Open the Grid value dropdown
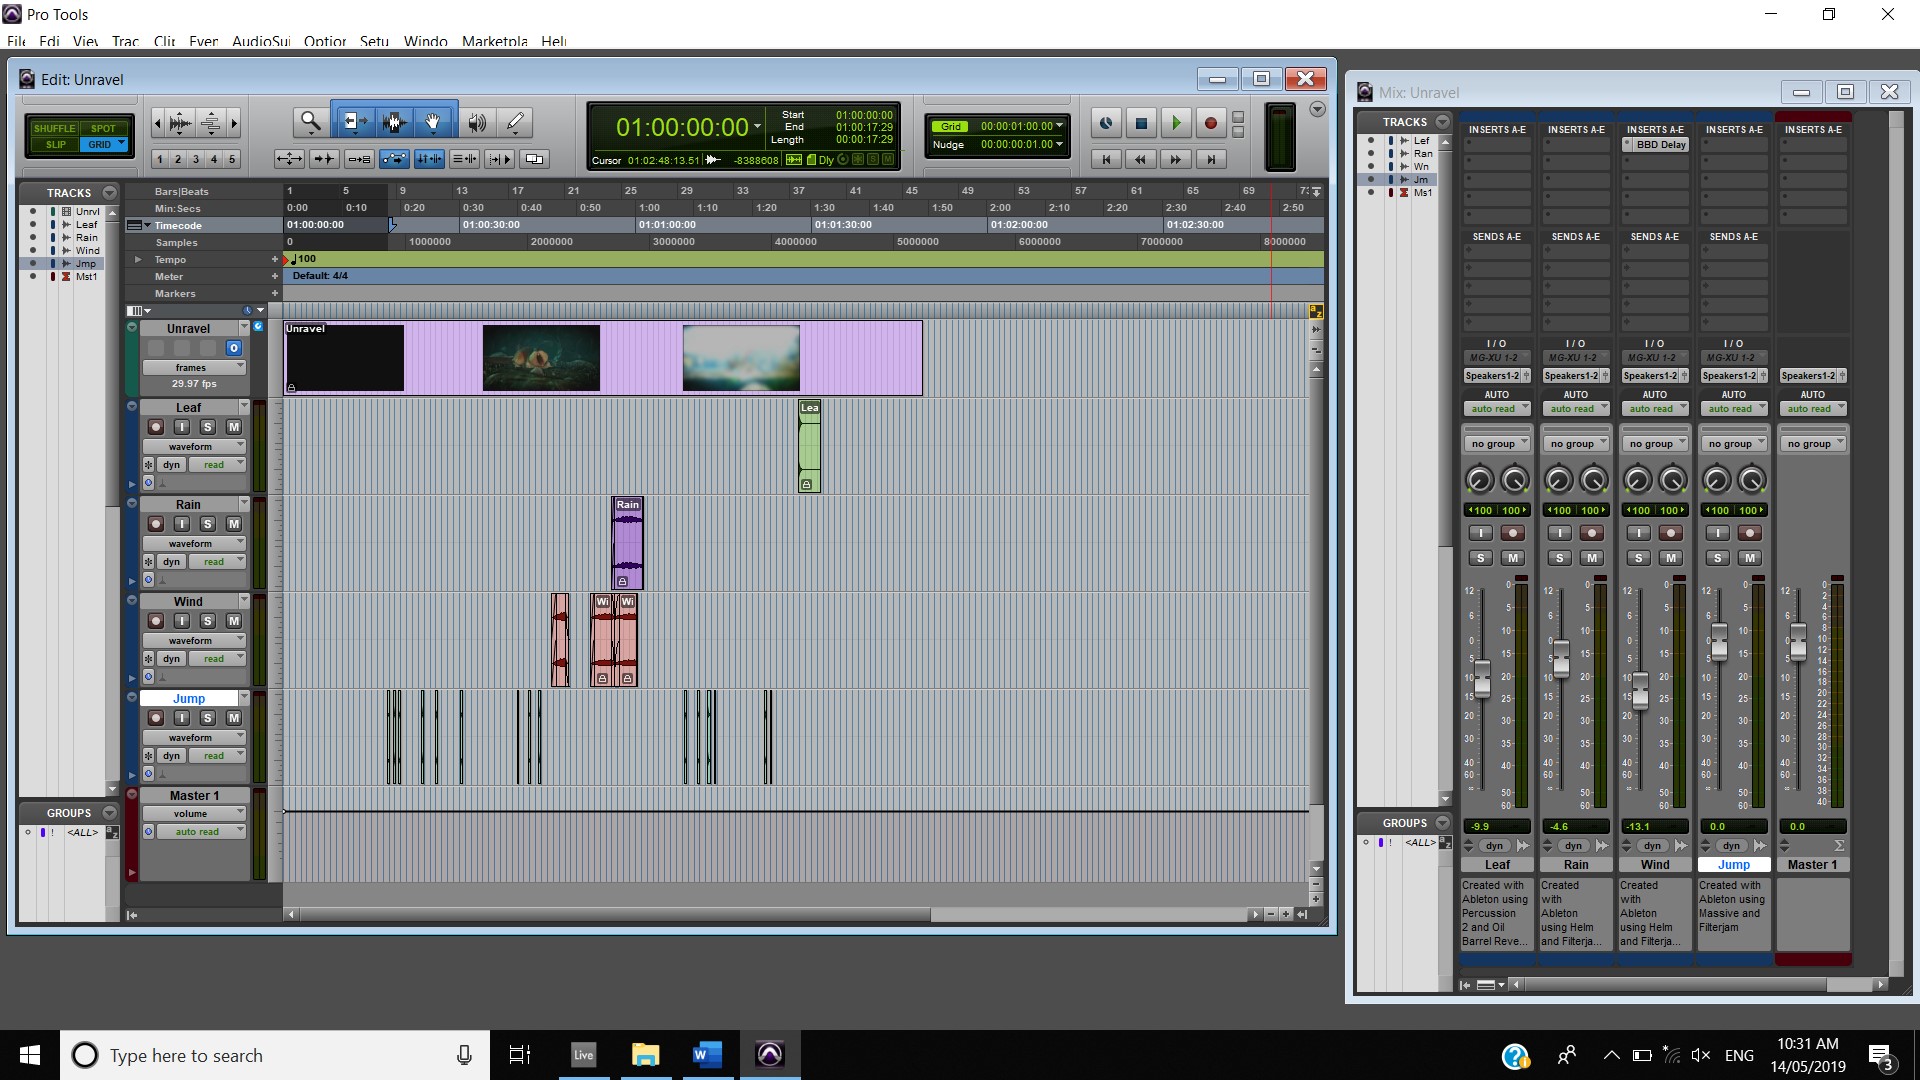The image size is (1920, 1080). click(1059, 126)
